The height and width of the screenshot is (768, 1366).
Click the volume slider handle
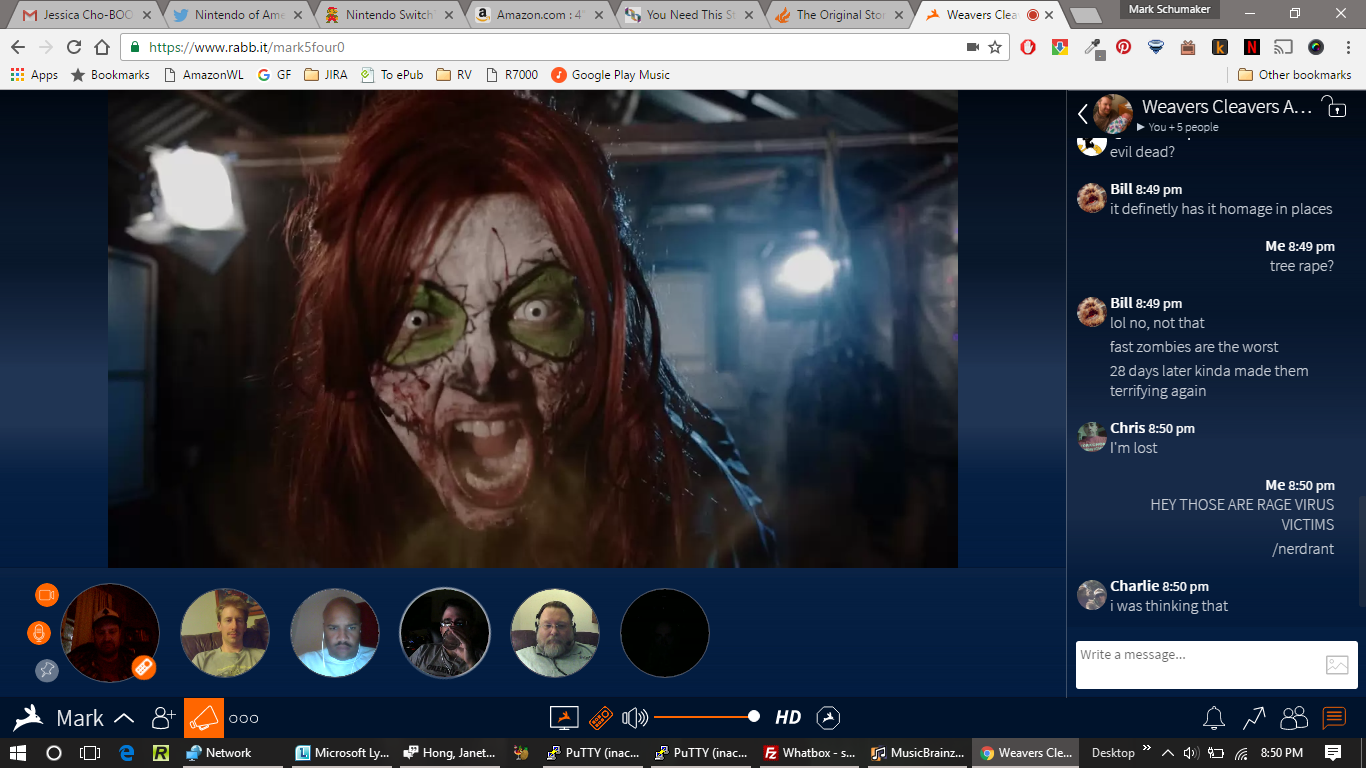point(754,716)
